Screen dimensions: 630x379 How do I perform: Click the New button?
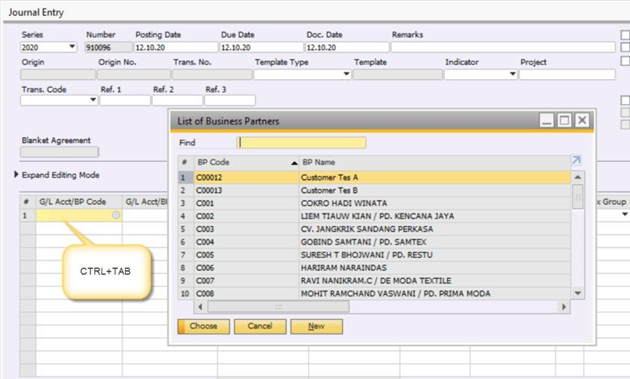(317, 326)
